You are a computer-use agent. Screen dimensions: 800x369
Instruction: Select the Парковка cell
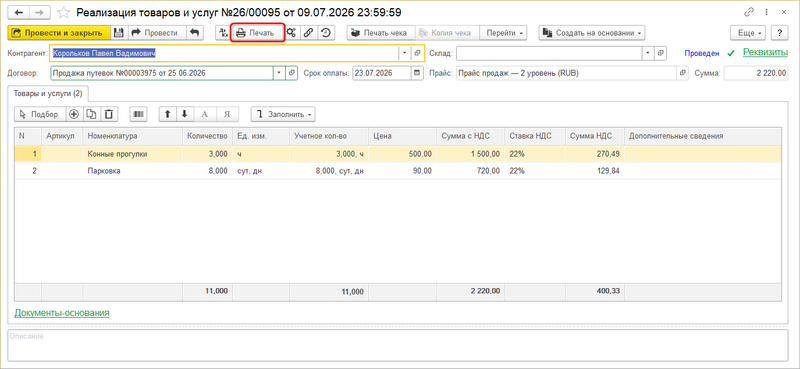tap(133, 171)
